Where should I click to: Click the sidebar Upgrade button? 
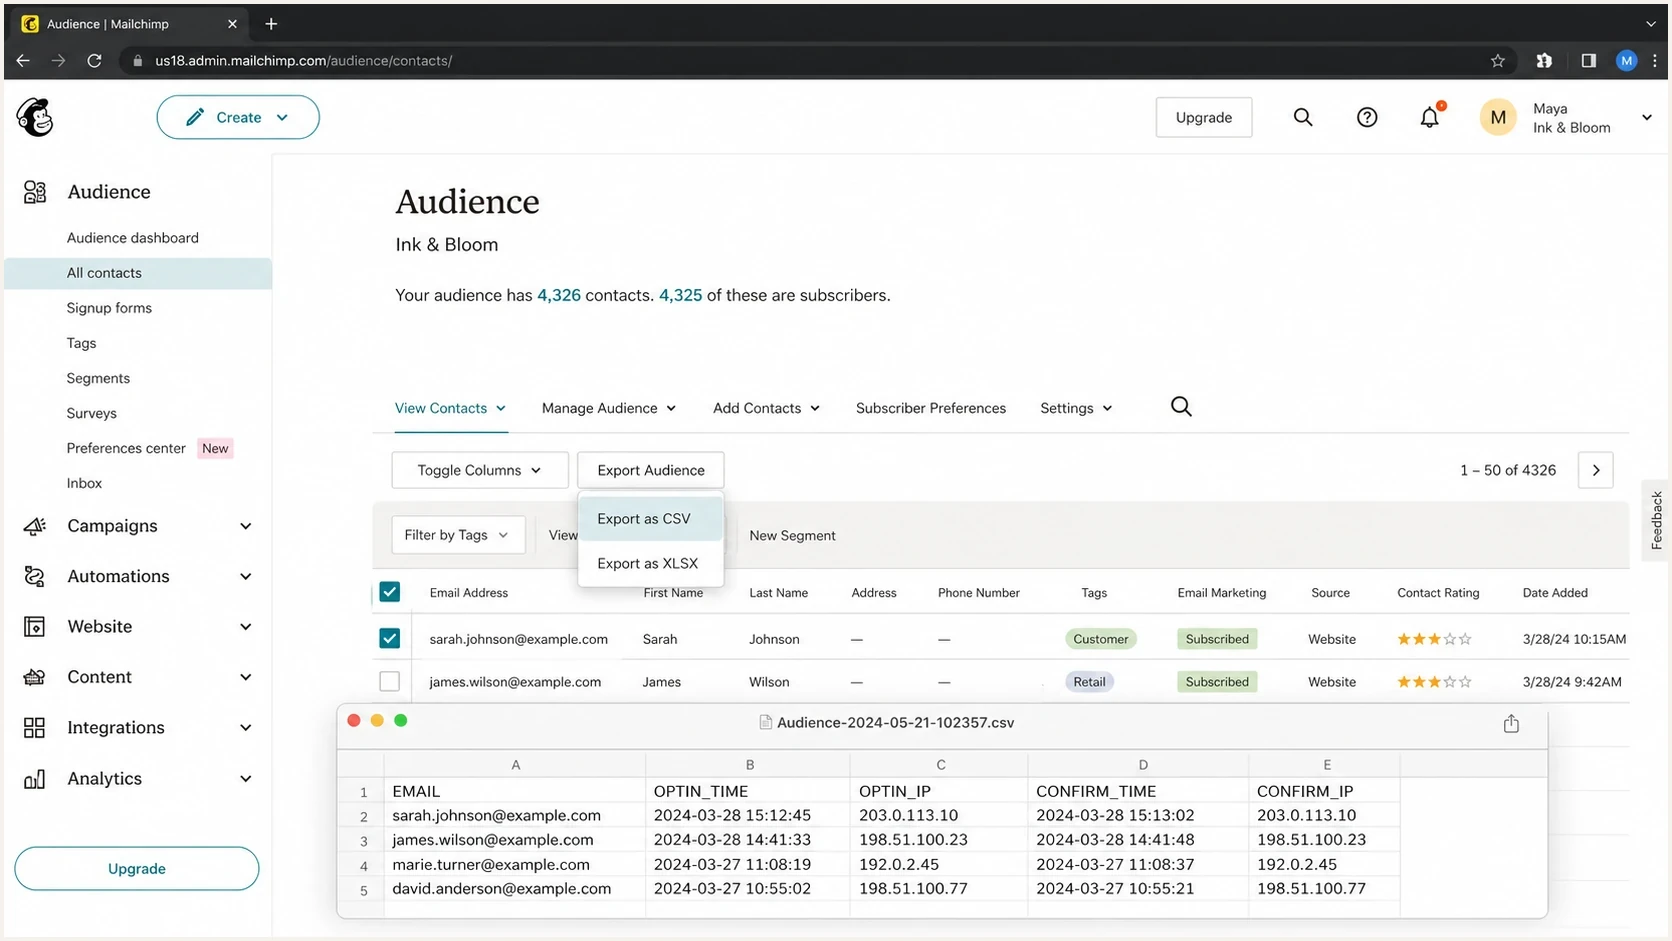pos(137,868)
